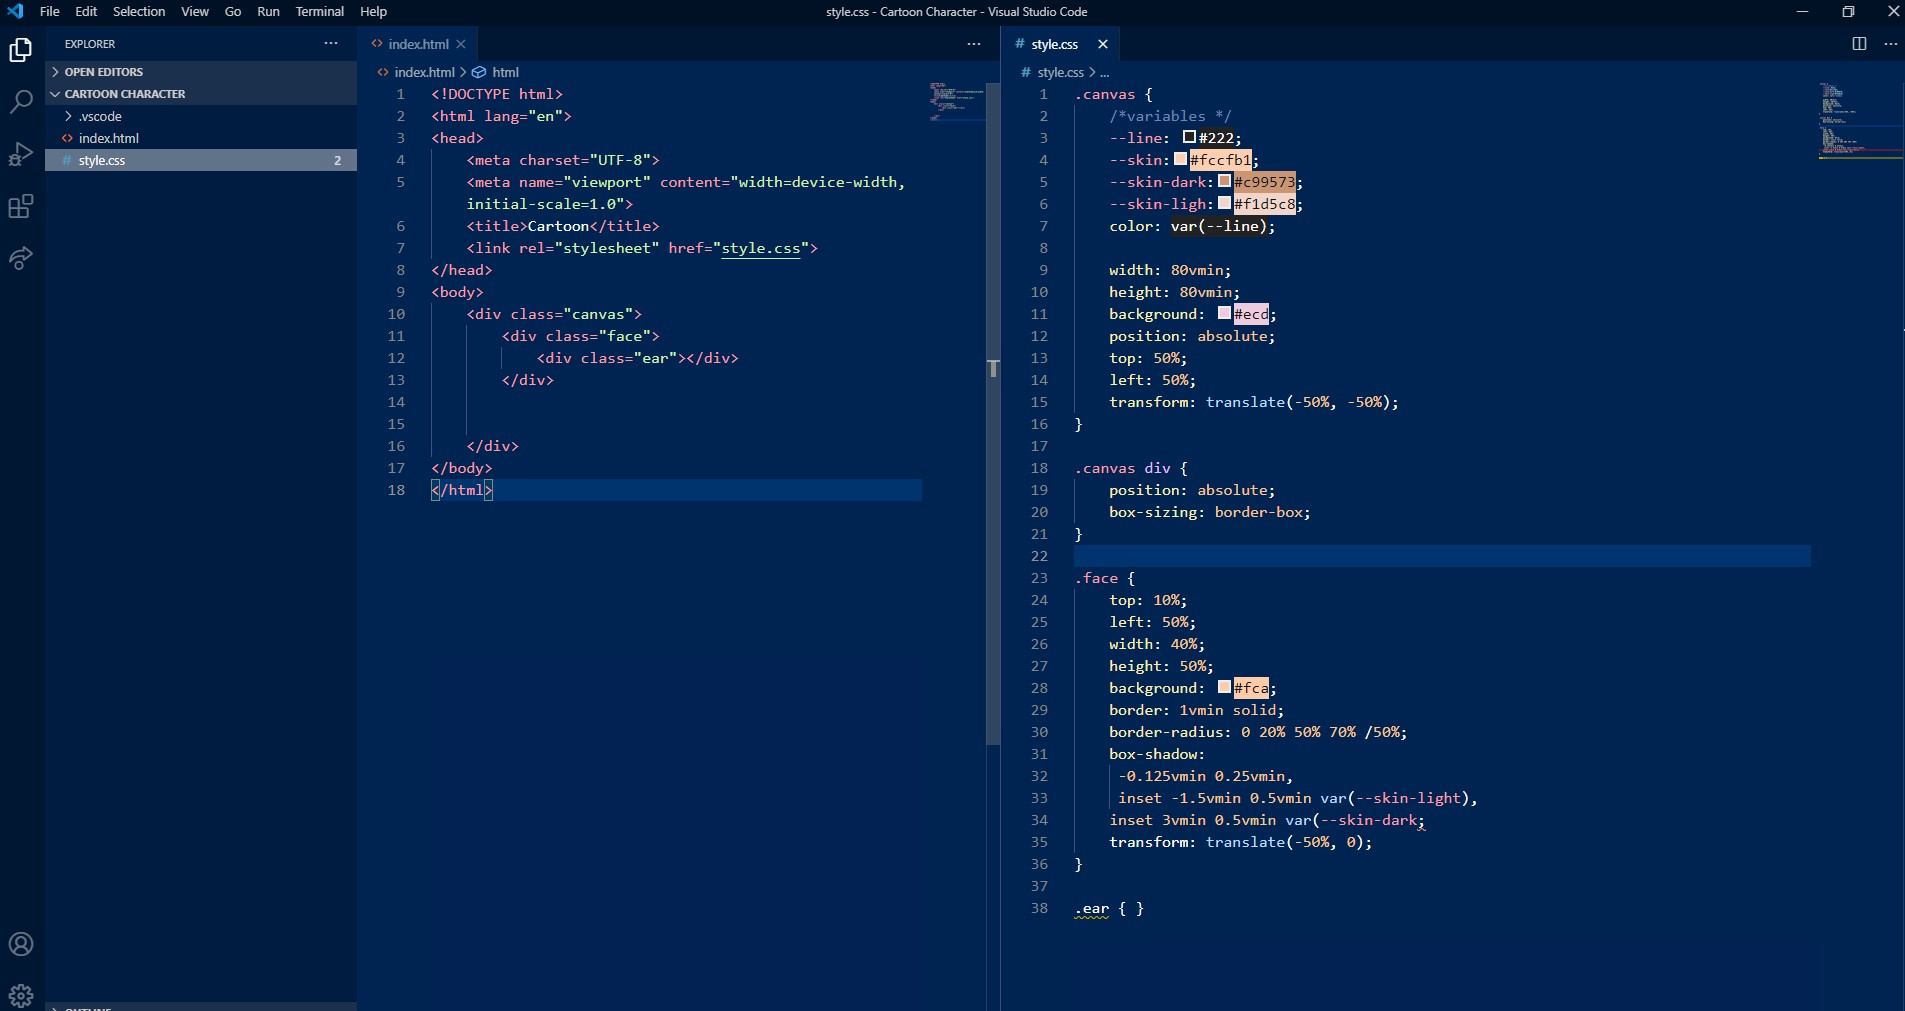The height and width of the screenshot is (1011, 1905).
Task: Open the Run menu
Action: (268, 11)
